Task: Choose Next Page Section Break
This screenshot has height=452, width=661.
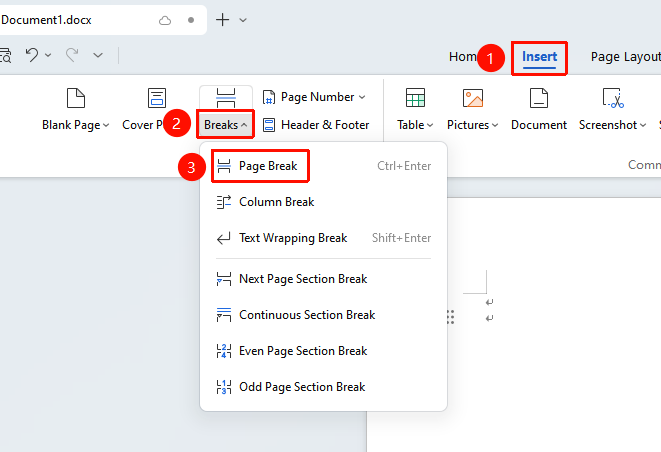Action: coord(323,279)
